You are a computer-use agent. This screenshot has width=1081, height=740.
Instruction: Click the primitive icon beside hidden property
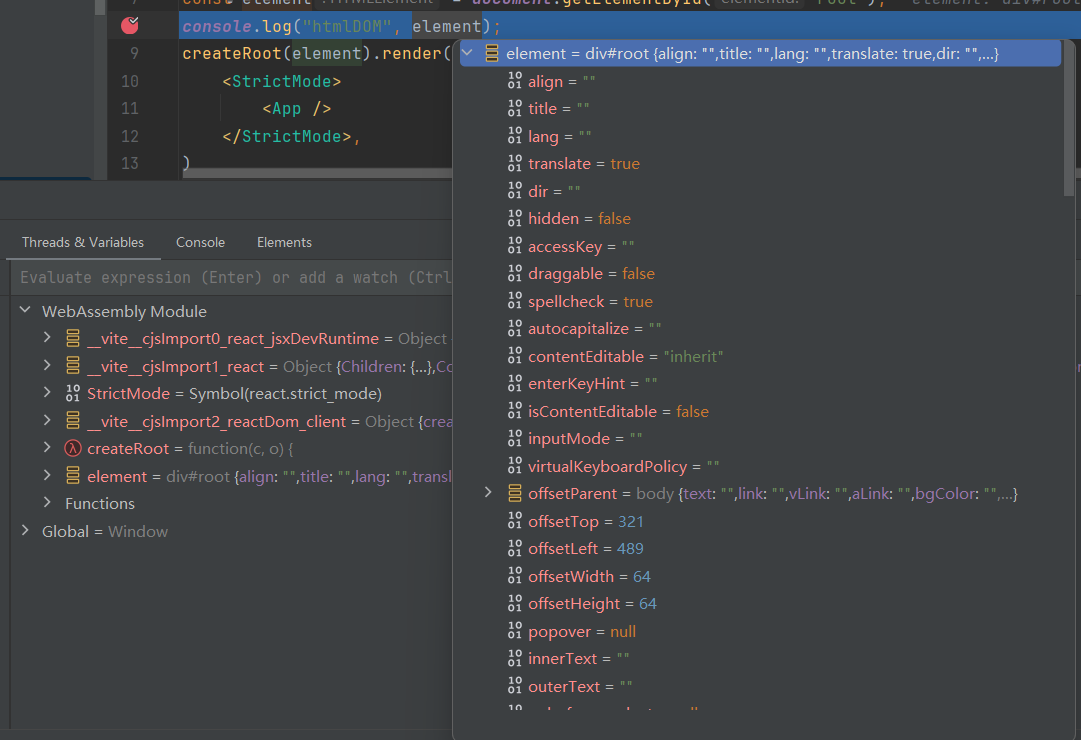[514, 219]
